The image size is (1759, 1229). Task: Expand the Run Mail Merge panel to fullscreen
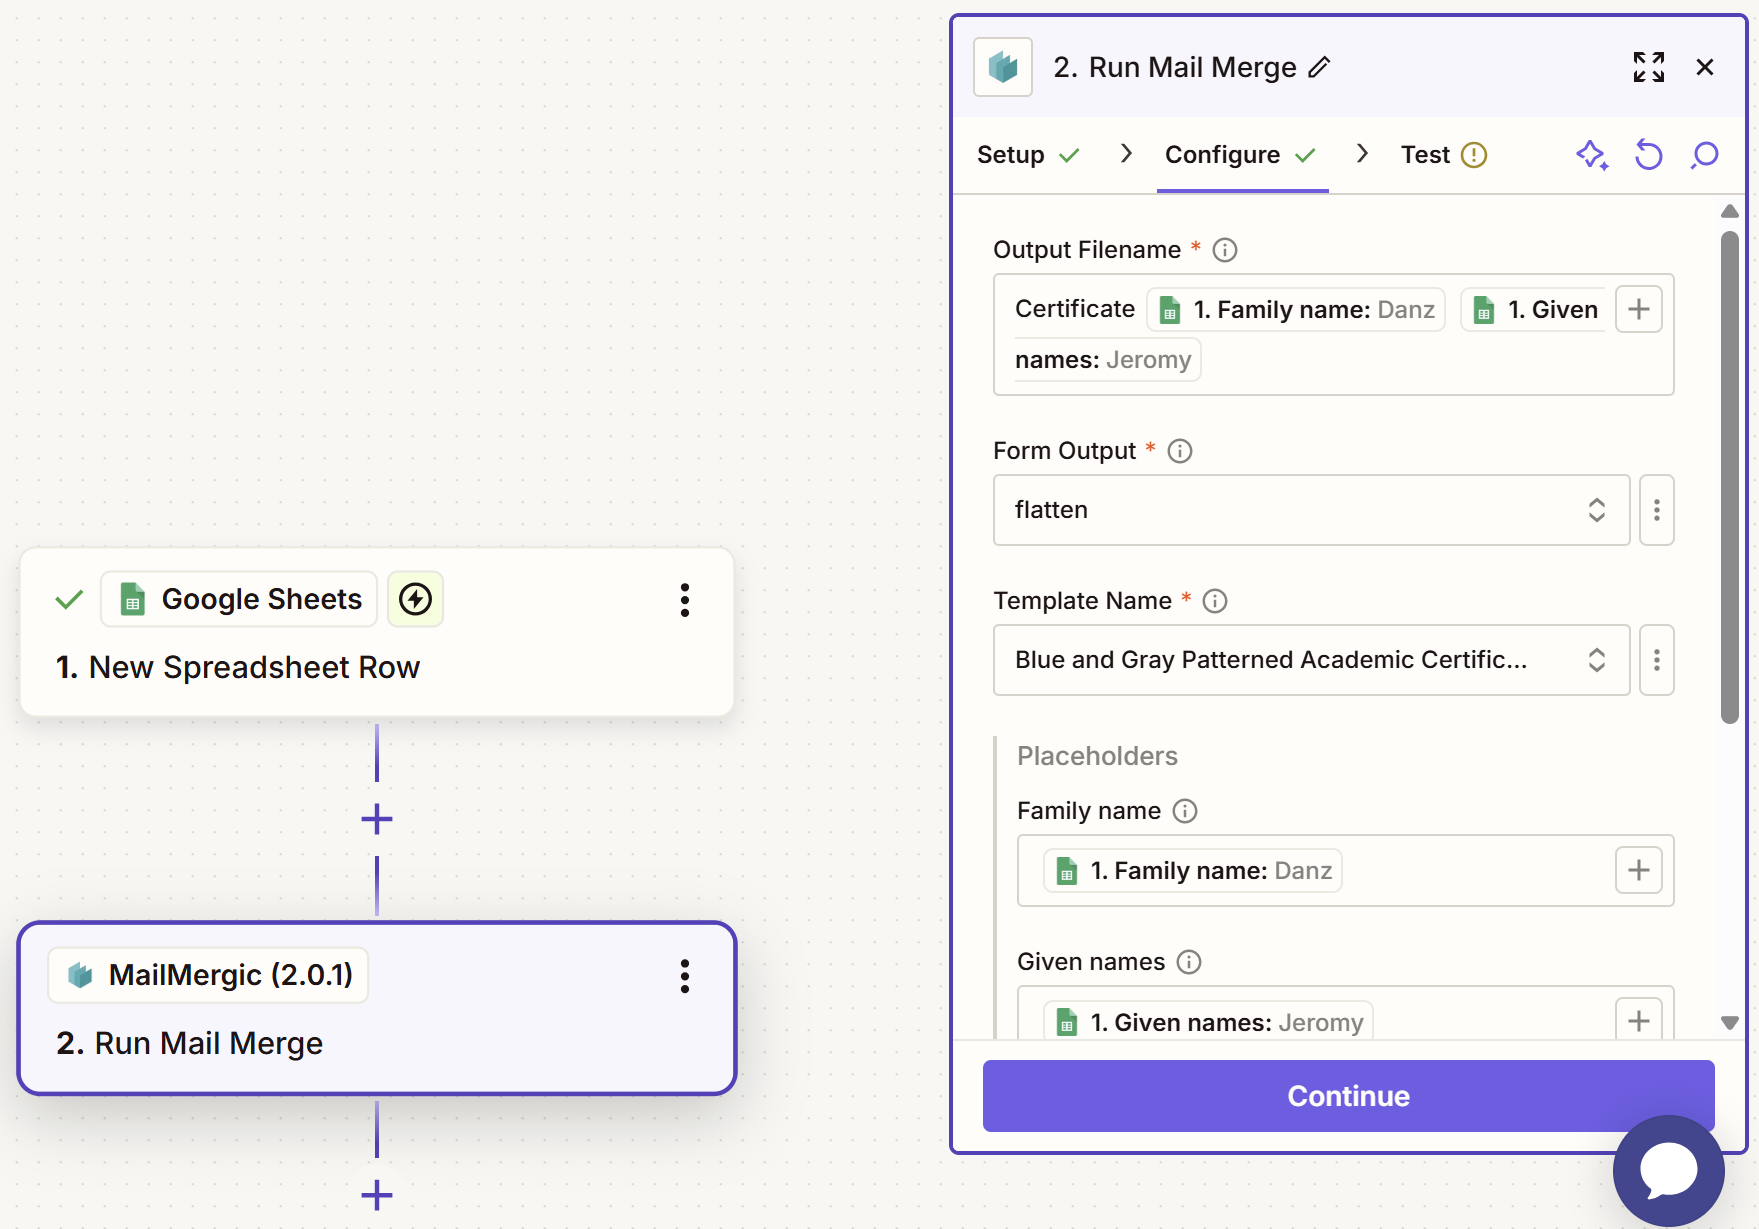tap(1648, 67)
